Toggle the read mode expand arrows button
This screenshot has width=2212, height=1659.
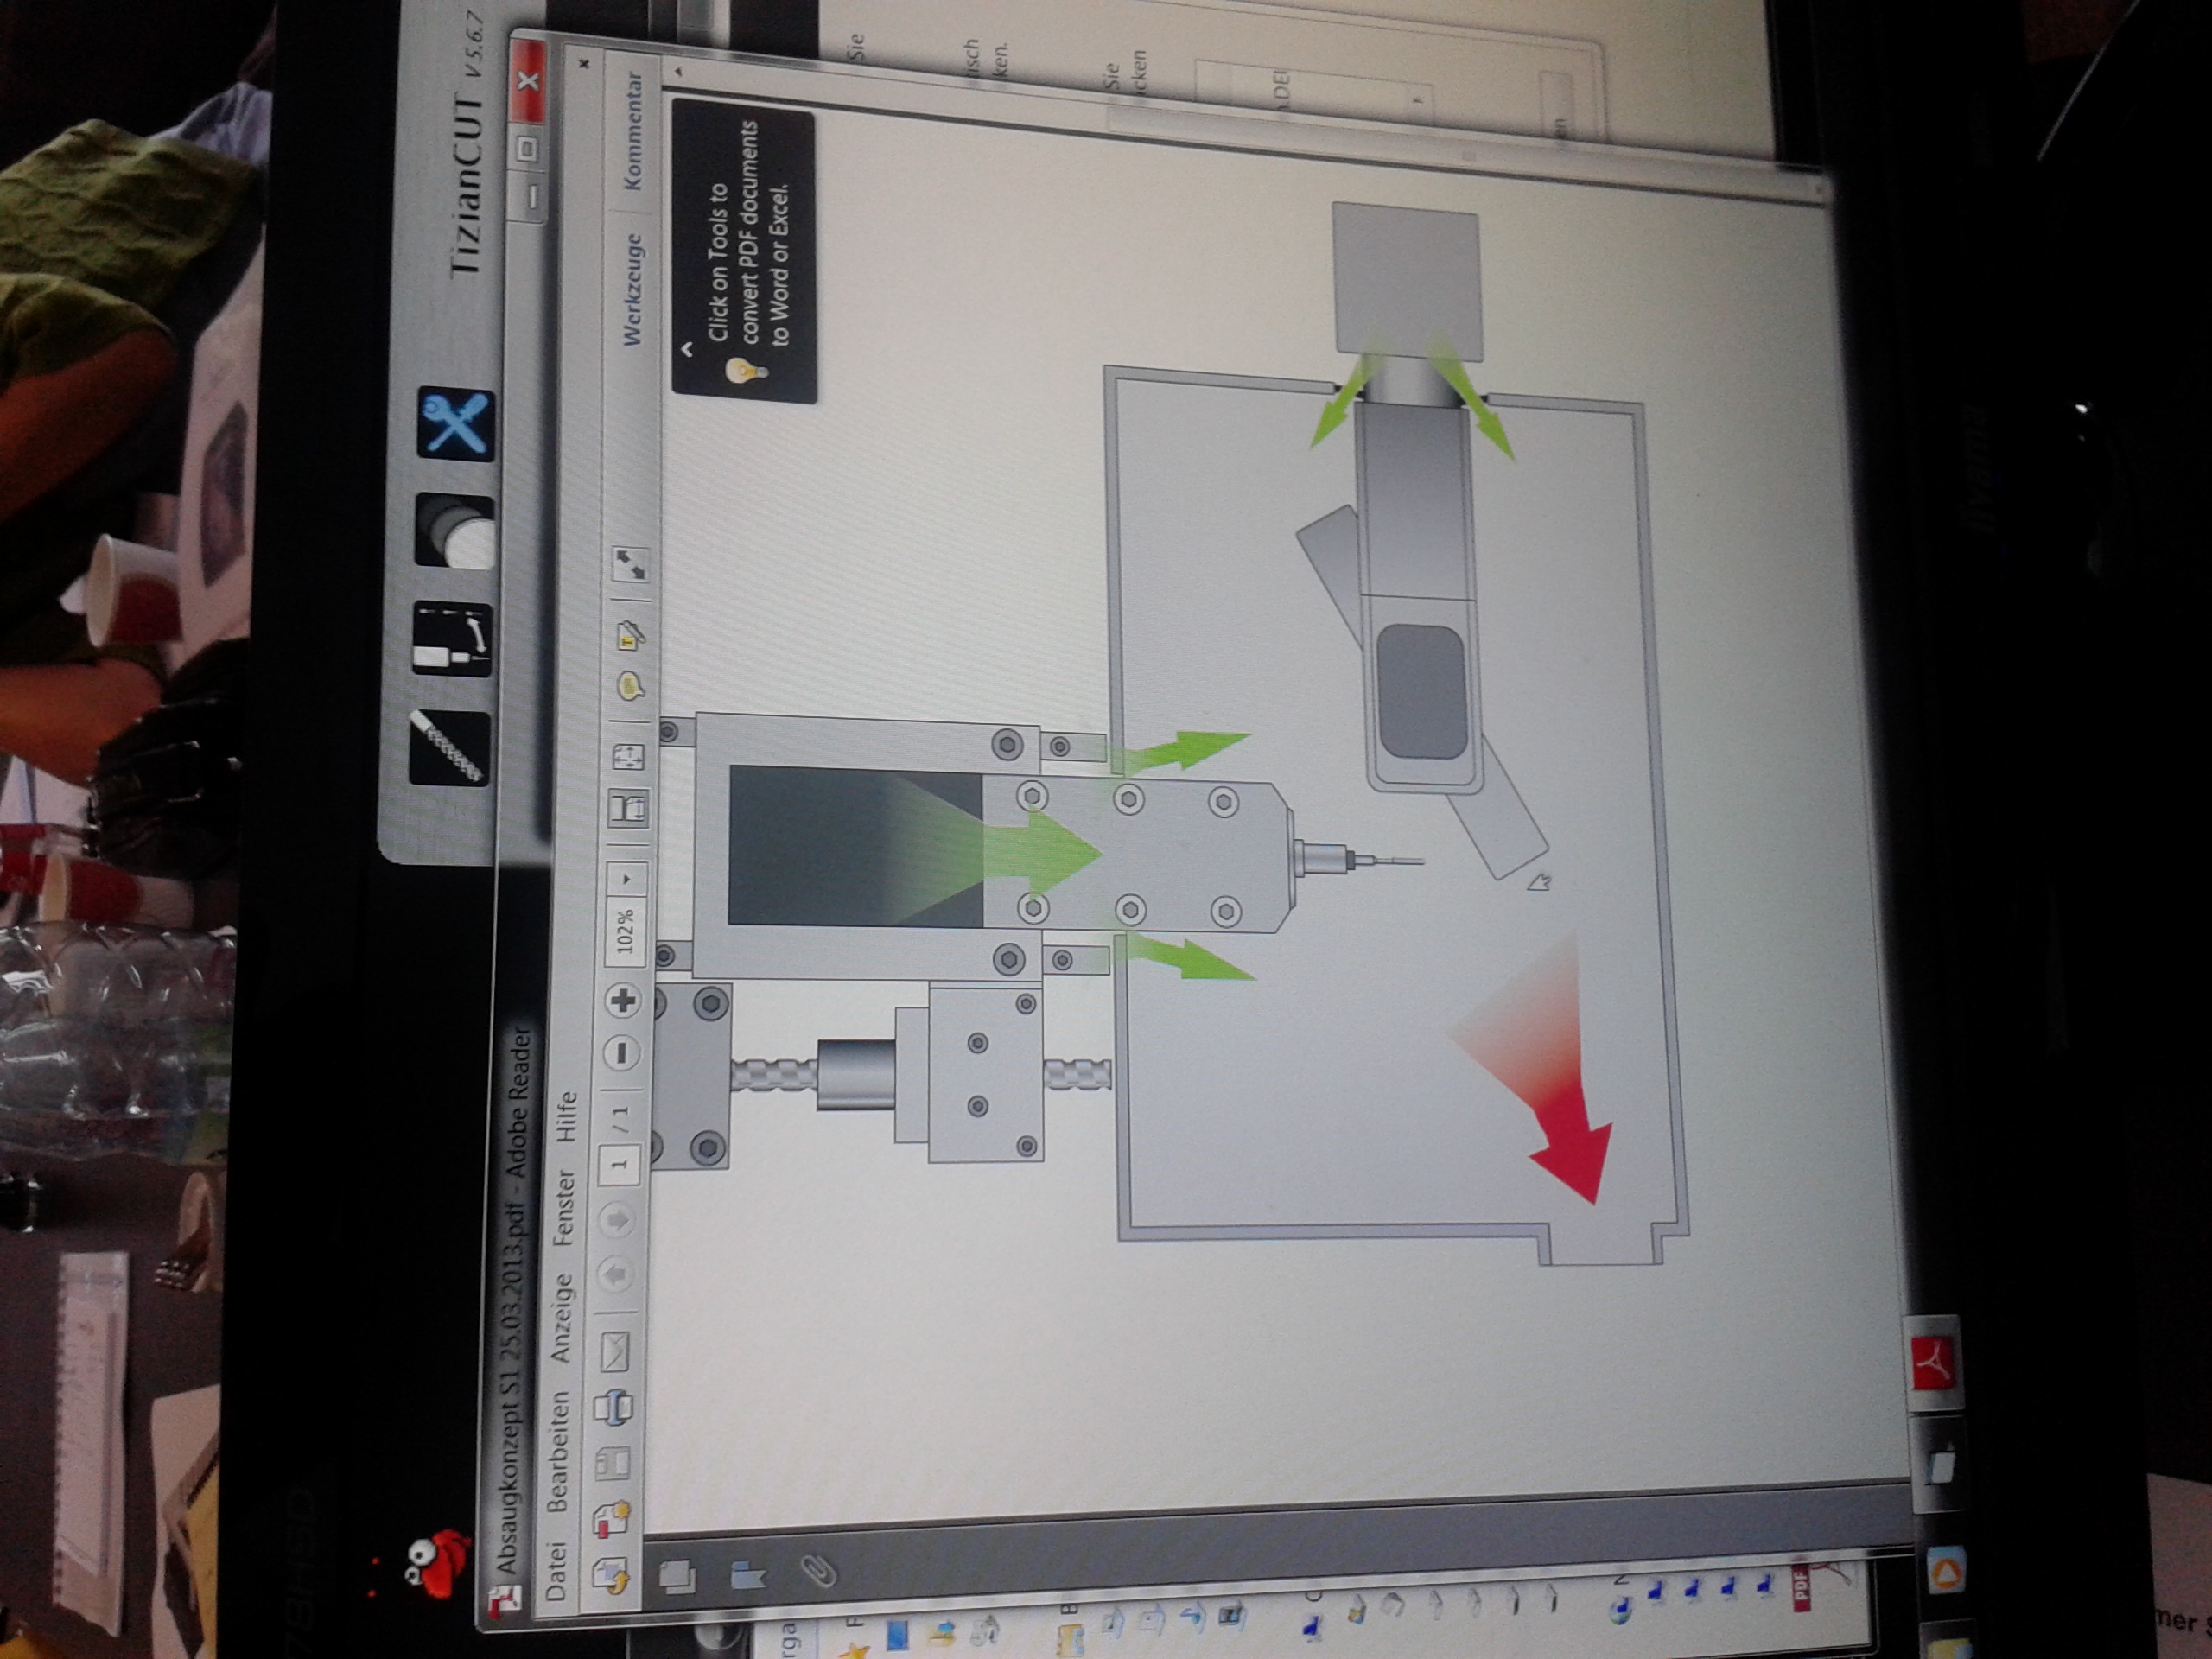point(630,565)
